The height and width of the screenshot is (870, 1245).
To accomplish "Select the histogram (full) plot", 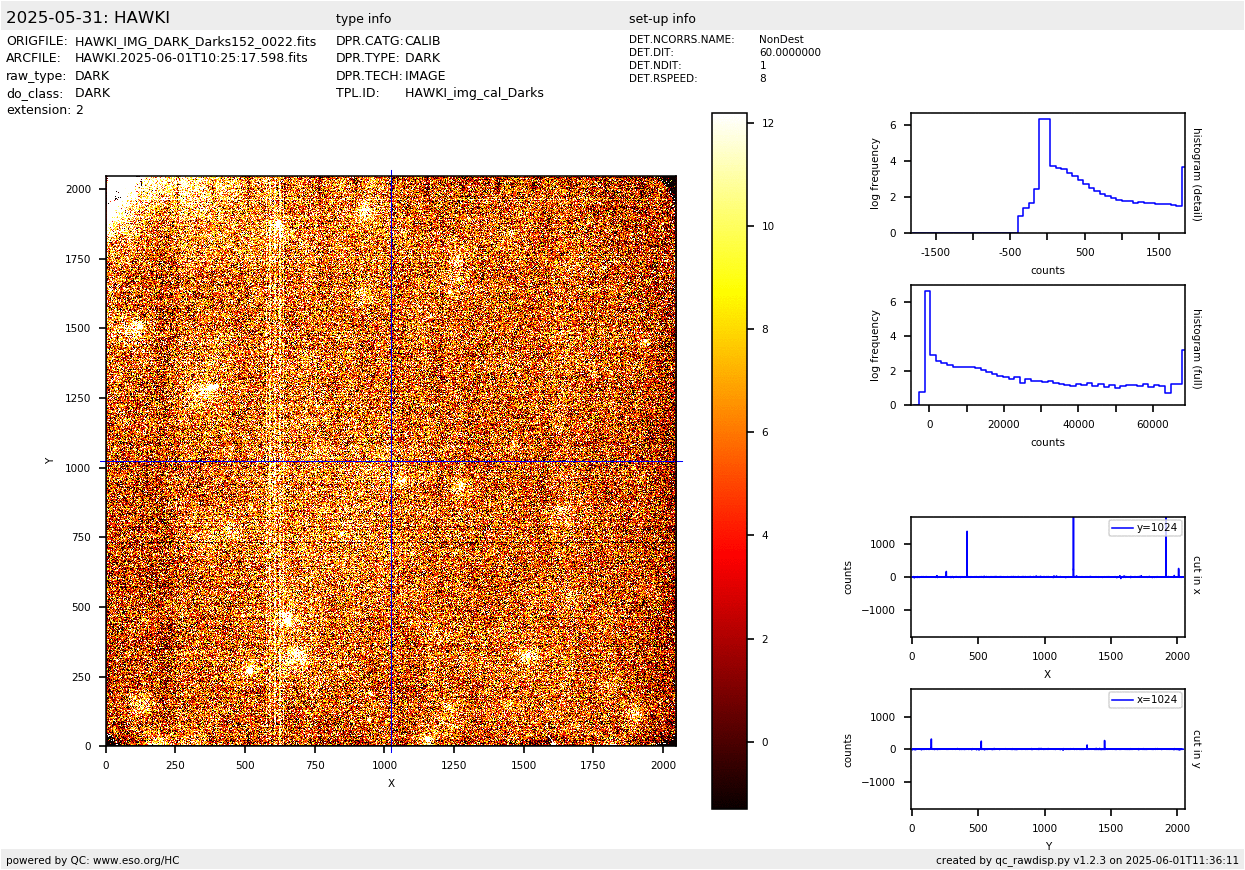I will 1047,345.
